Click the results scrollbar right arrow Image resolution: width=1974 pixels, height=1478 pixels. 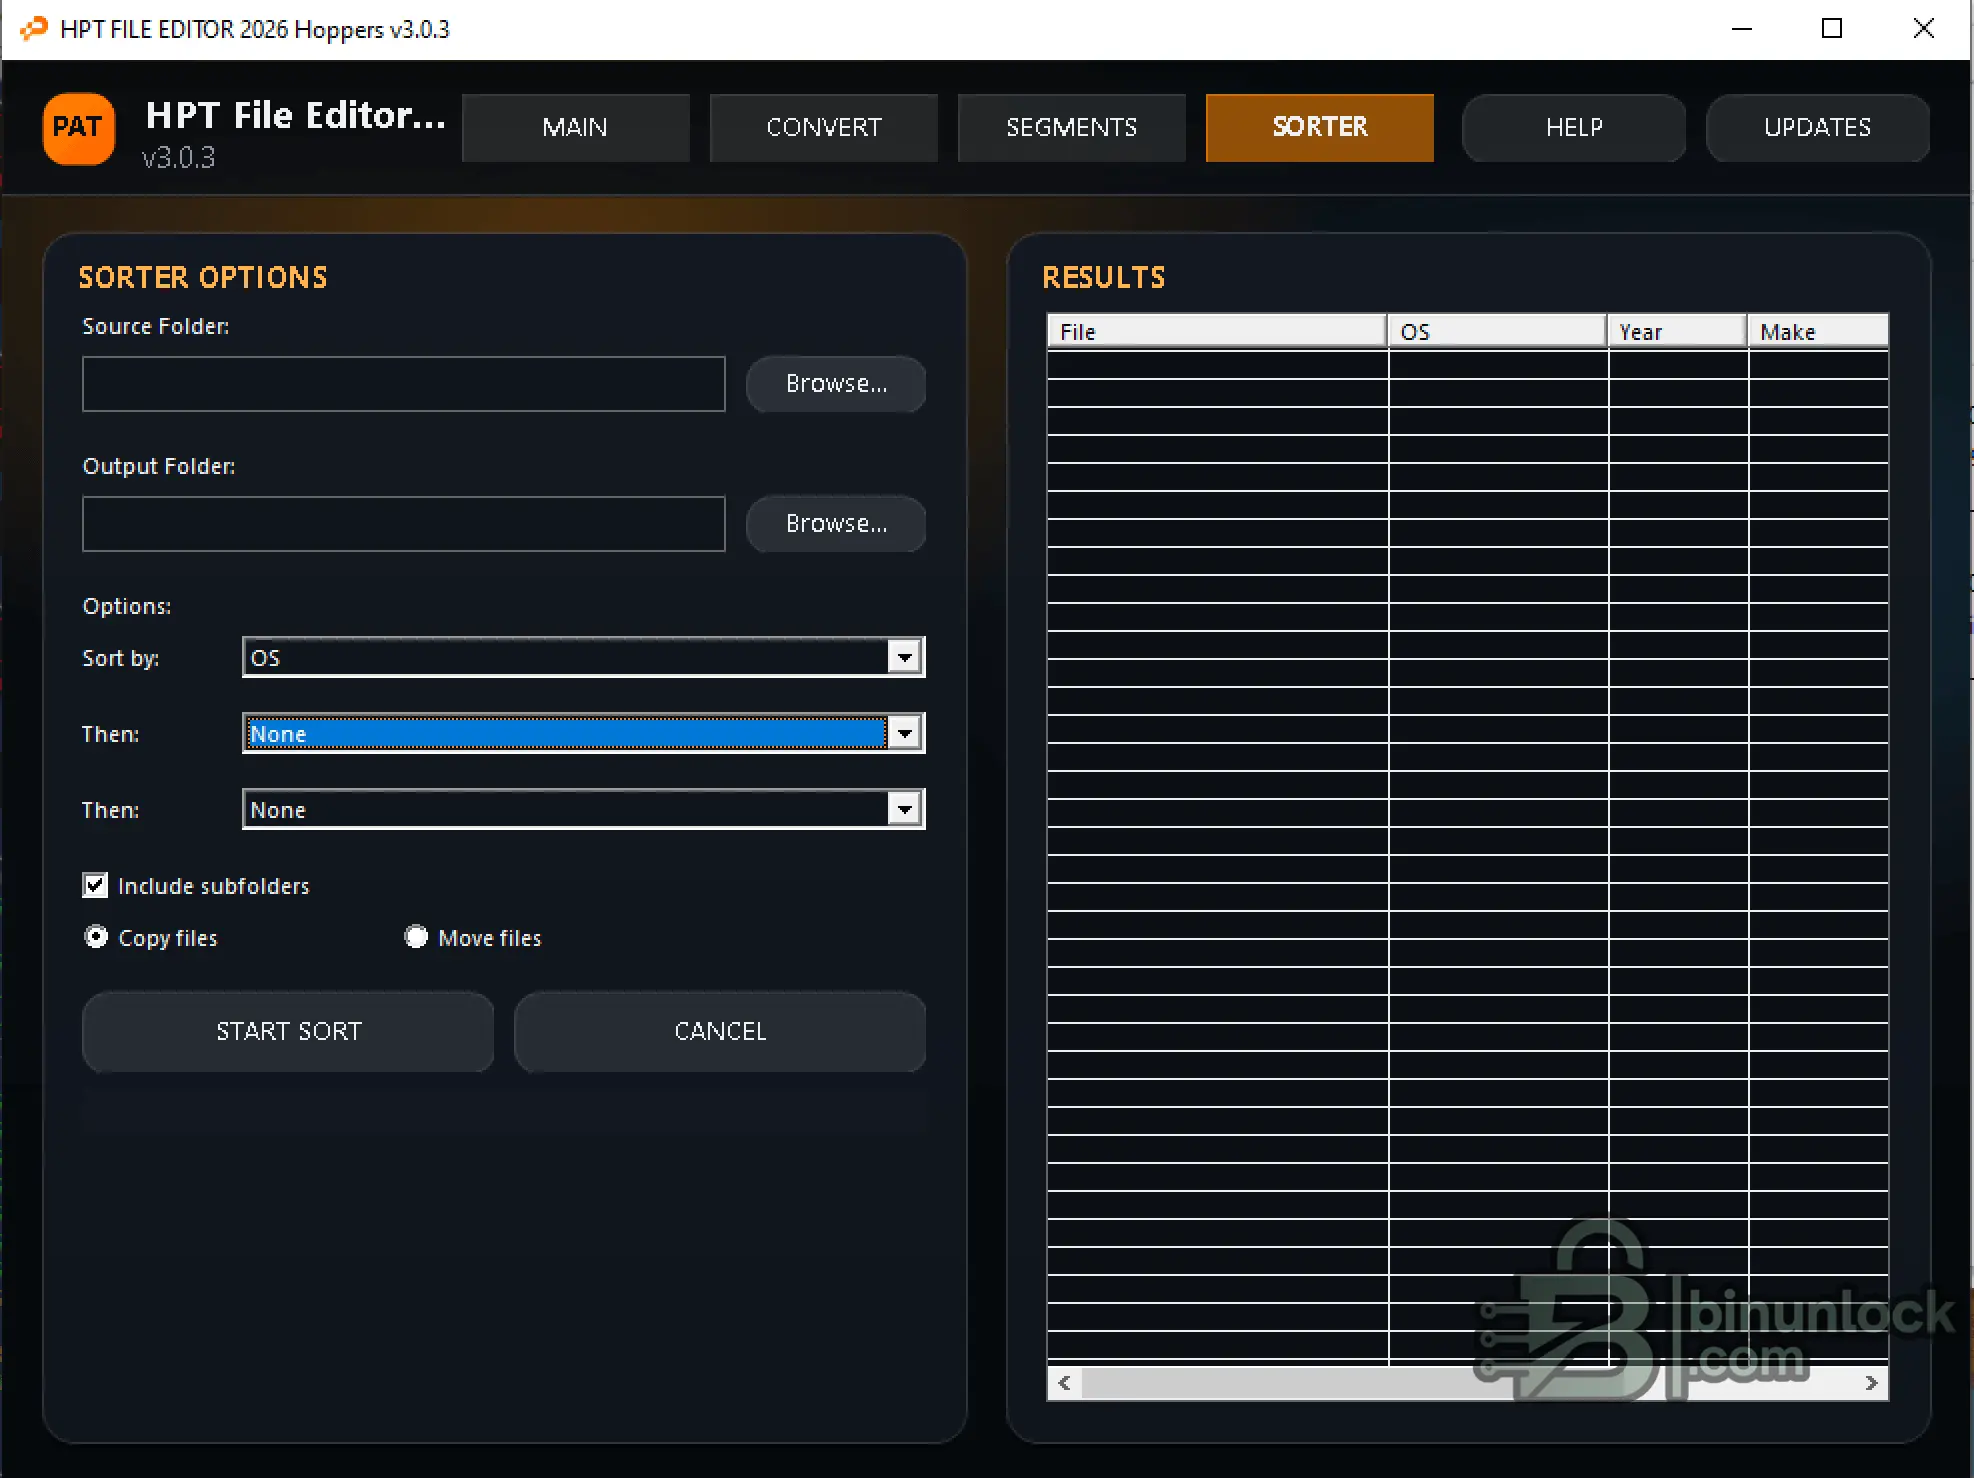pyautogui.click(x=1871, y=1383)
